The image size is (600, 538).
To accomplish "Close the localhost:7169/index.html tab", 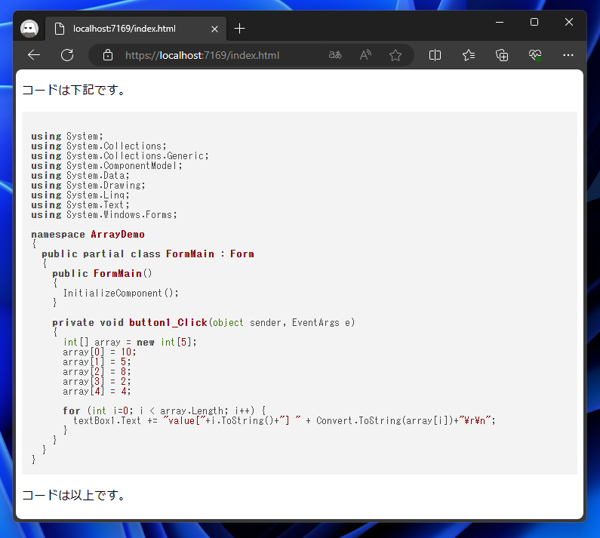I will 215,29.
